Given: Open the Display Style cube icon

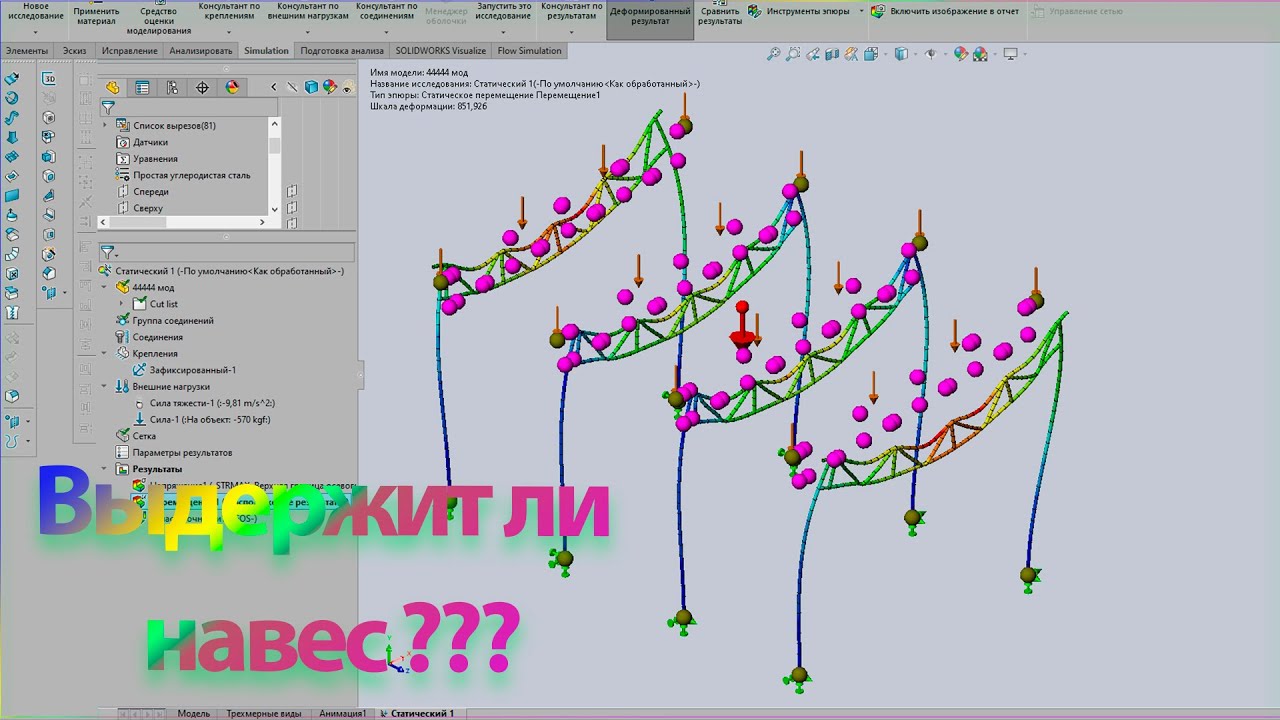Looking at the screenshot, I should pyautogui.click(x=902, y=54).
